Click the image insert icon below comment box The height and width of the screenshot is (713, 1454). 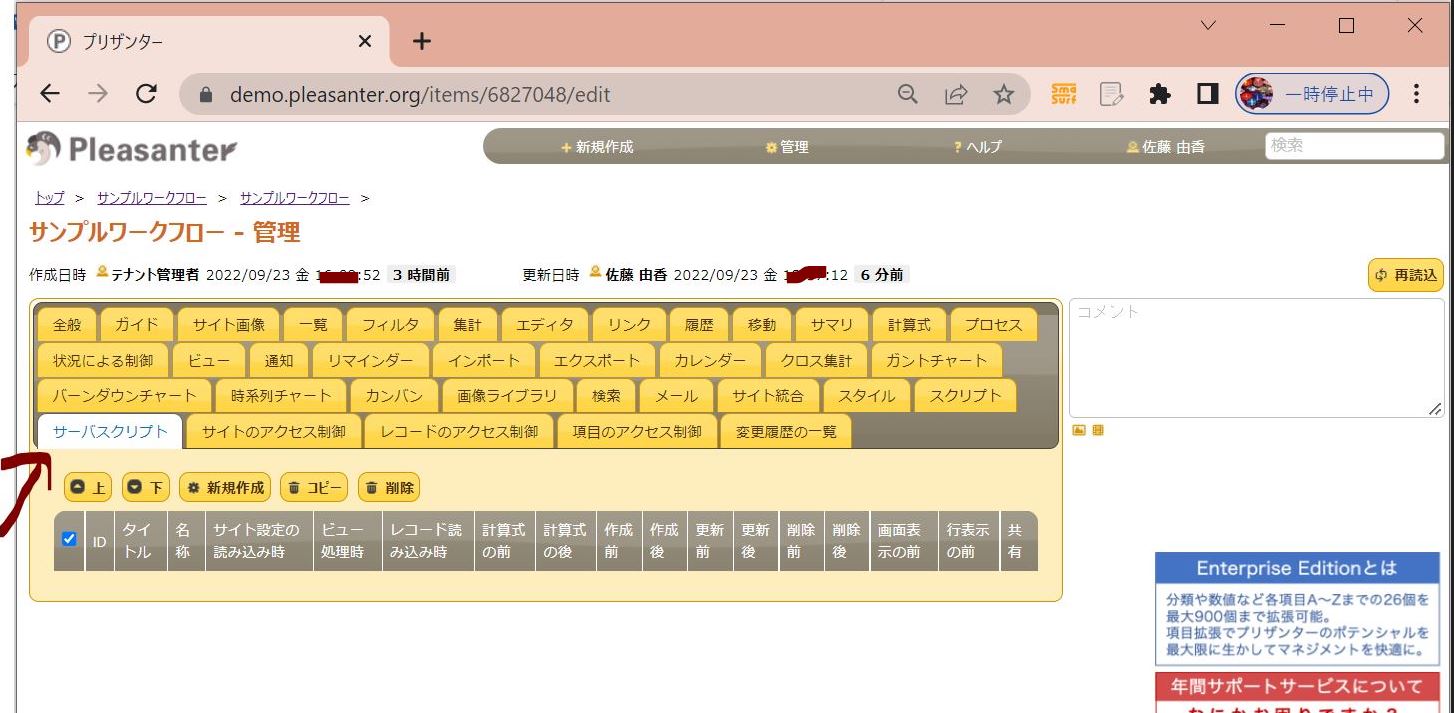click(1079, 431)
